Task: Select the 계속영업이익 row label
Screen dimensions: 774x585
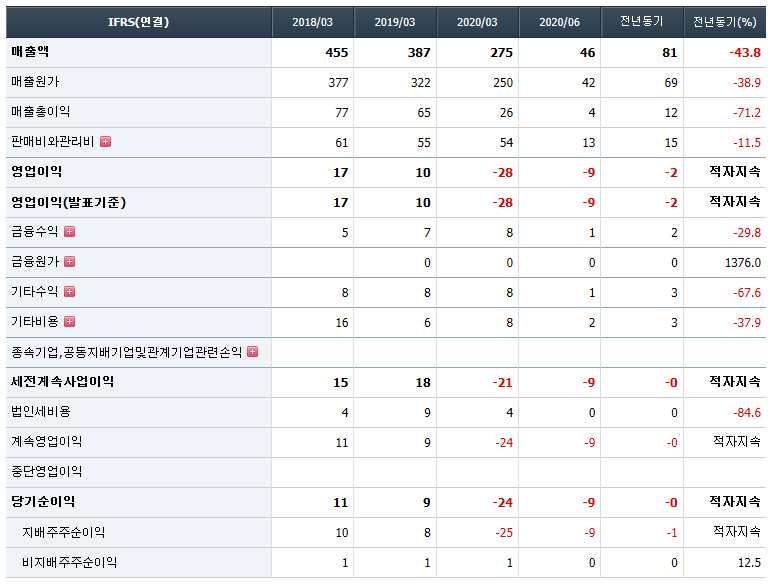Action: click(x=47, y=441)
